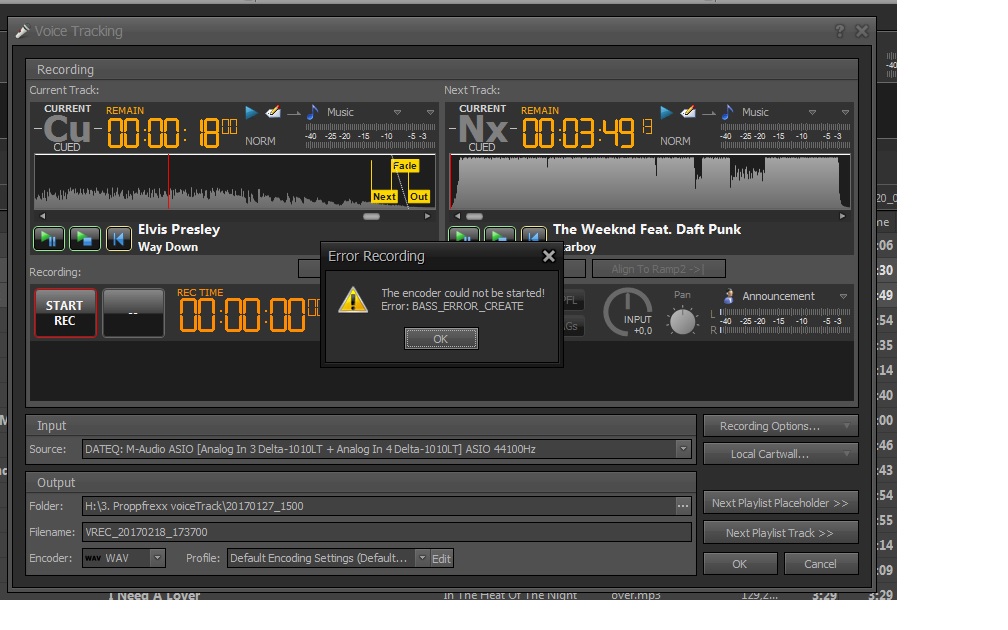Click the Next Track cue-to-start button
Image resolution: width=1008 pixels, height=630 pixels.
coord(534,235)
